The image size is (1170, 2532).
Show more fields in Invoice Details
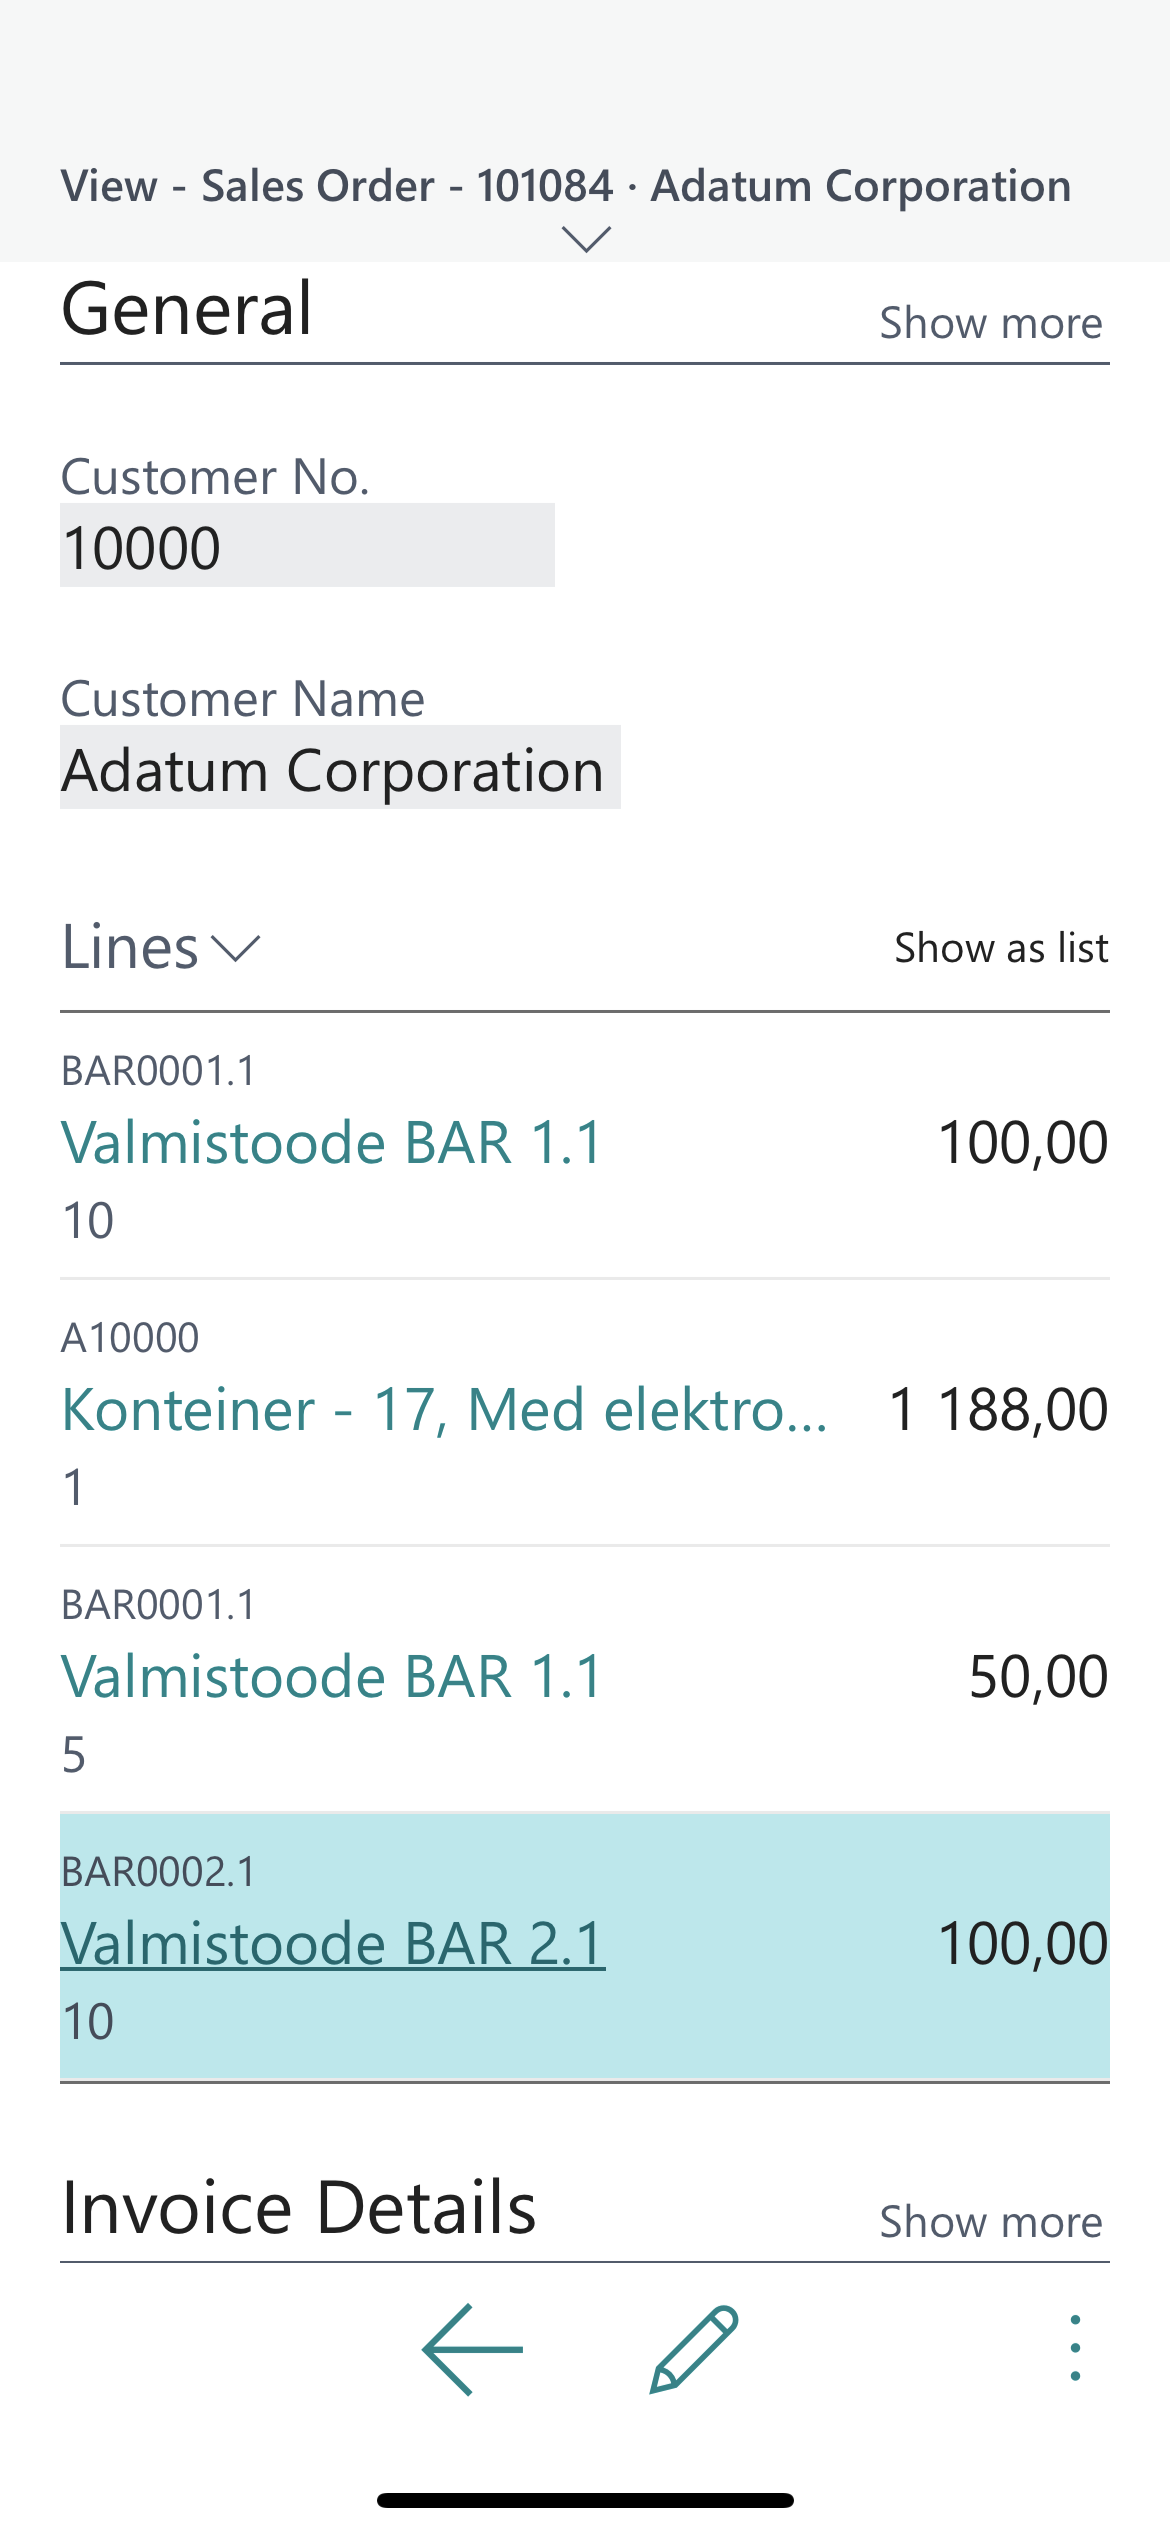click(x=990, y=2222)
